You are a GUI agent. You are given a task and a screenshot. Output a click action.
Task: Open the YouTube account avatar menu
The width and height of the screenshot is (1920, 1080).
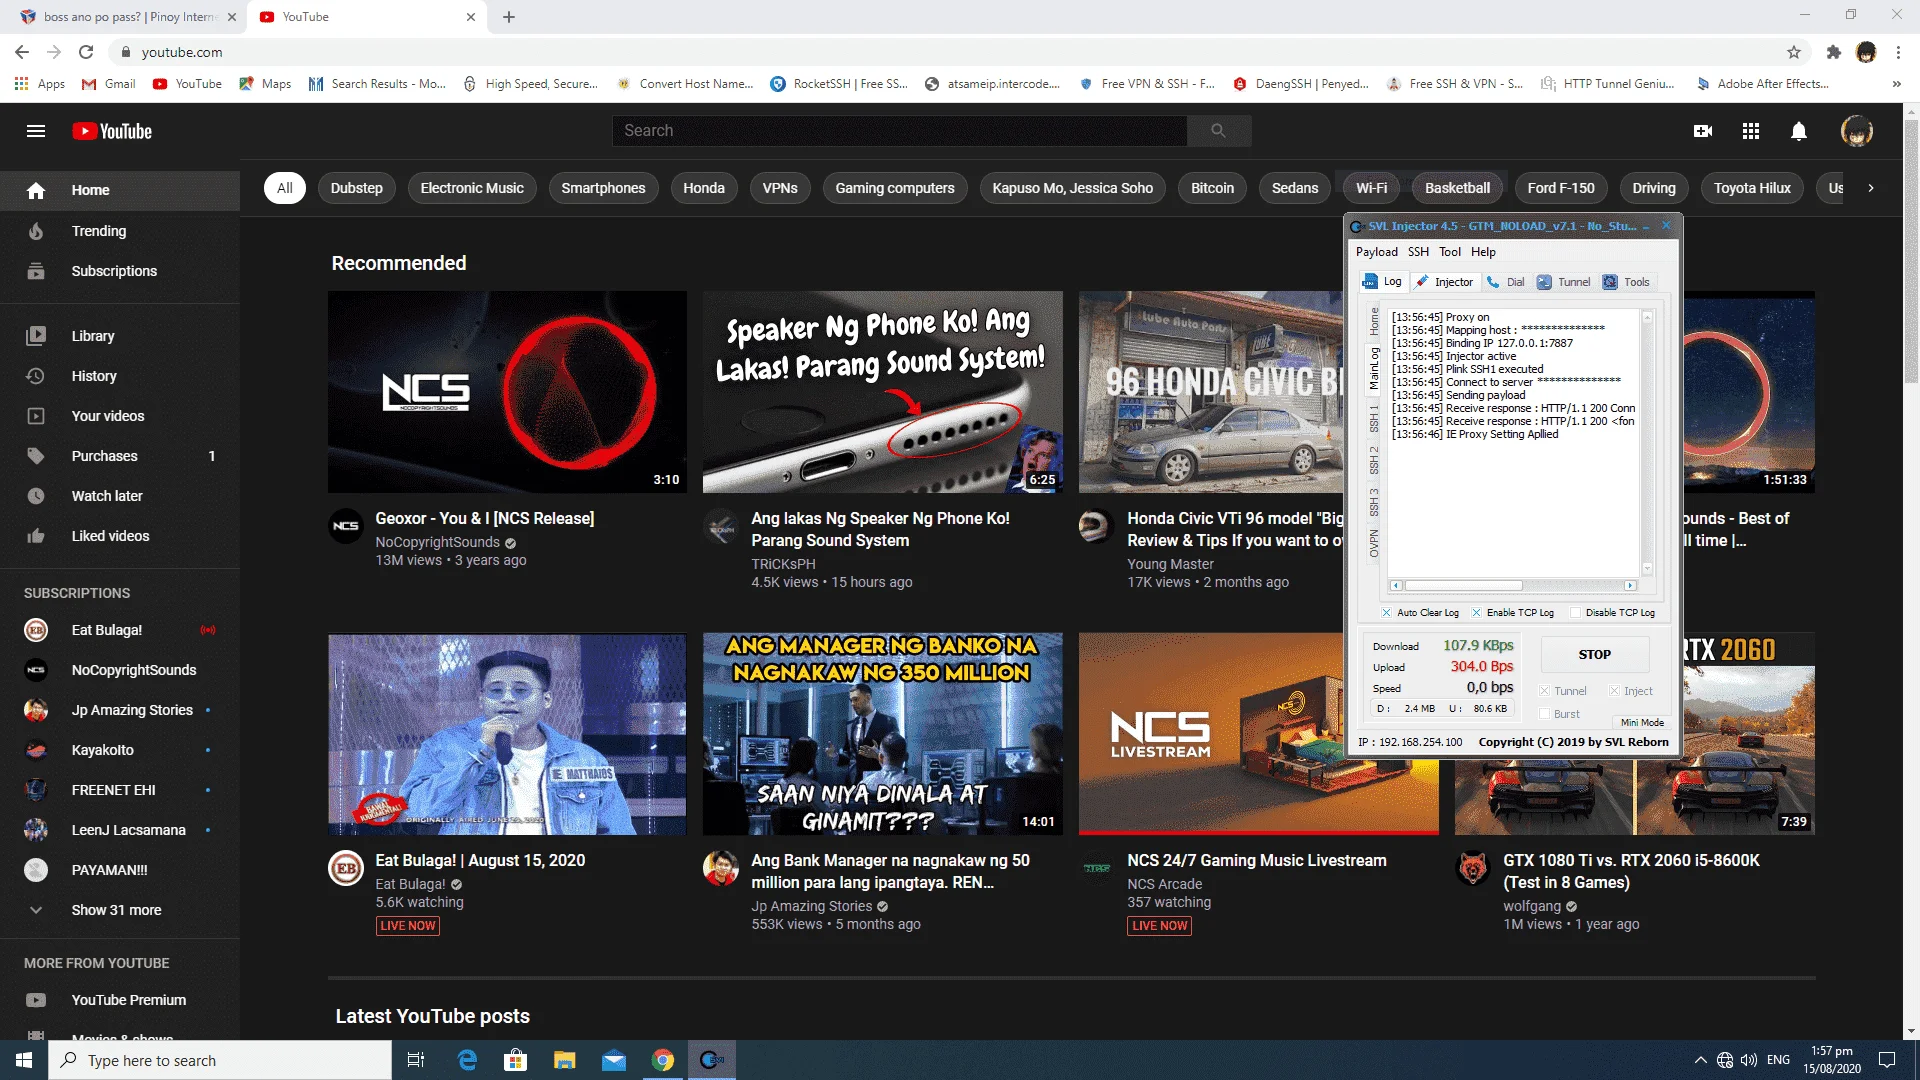point(1857,131)
